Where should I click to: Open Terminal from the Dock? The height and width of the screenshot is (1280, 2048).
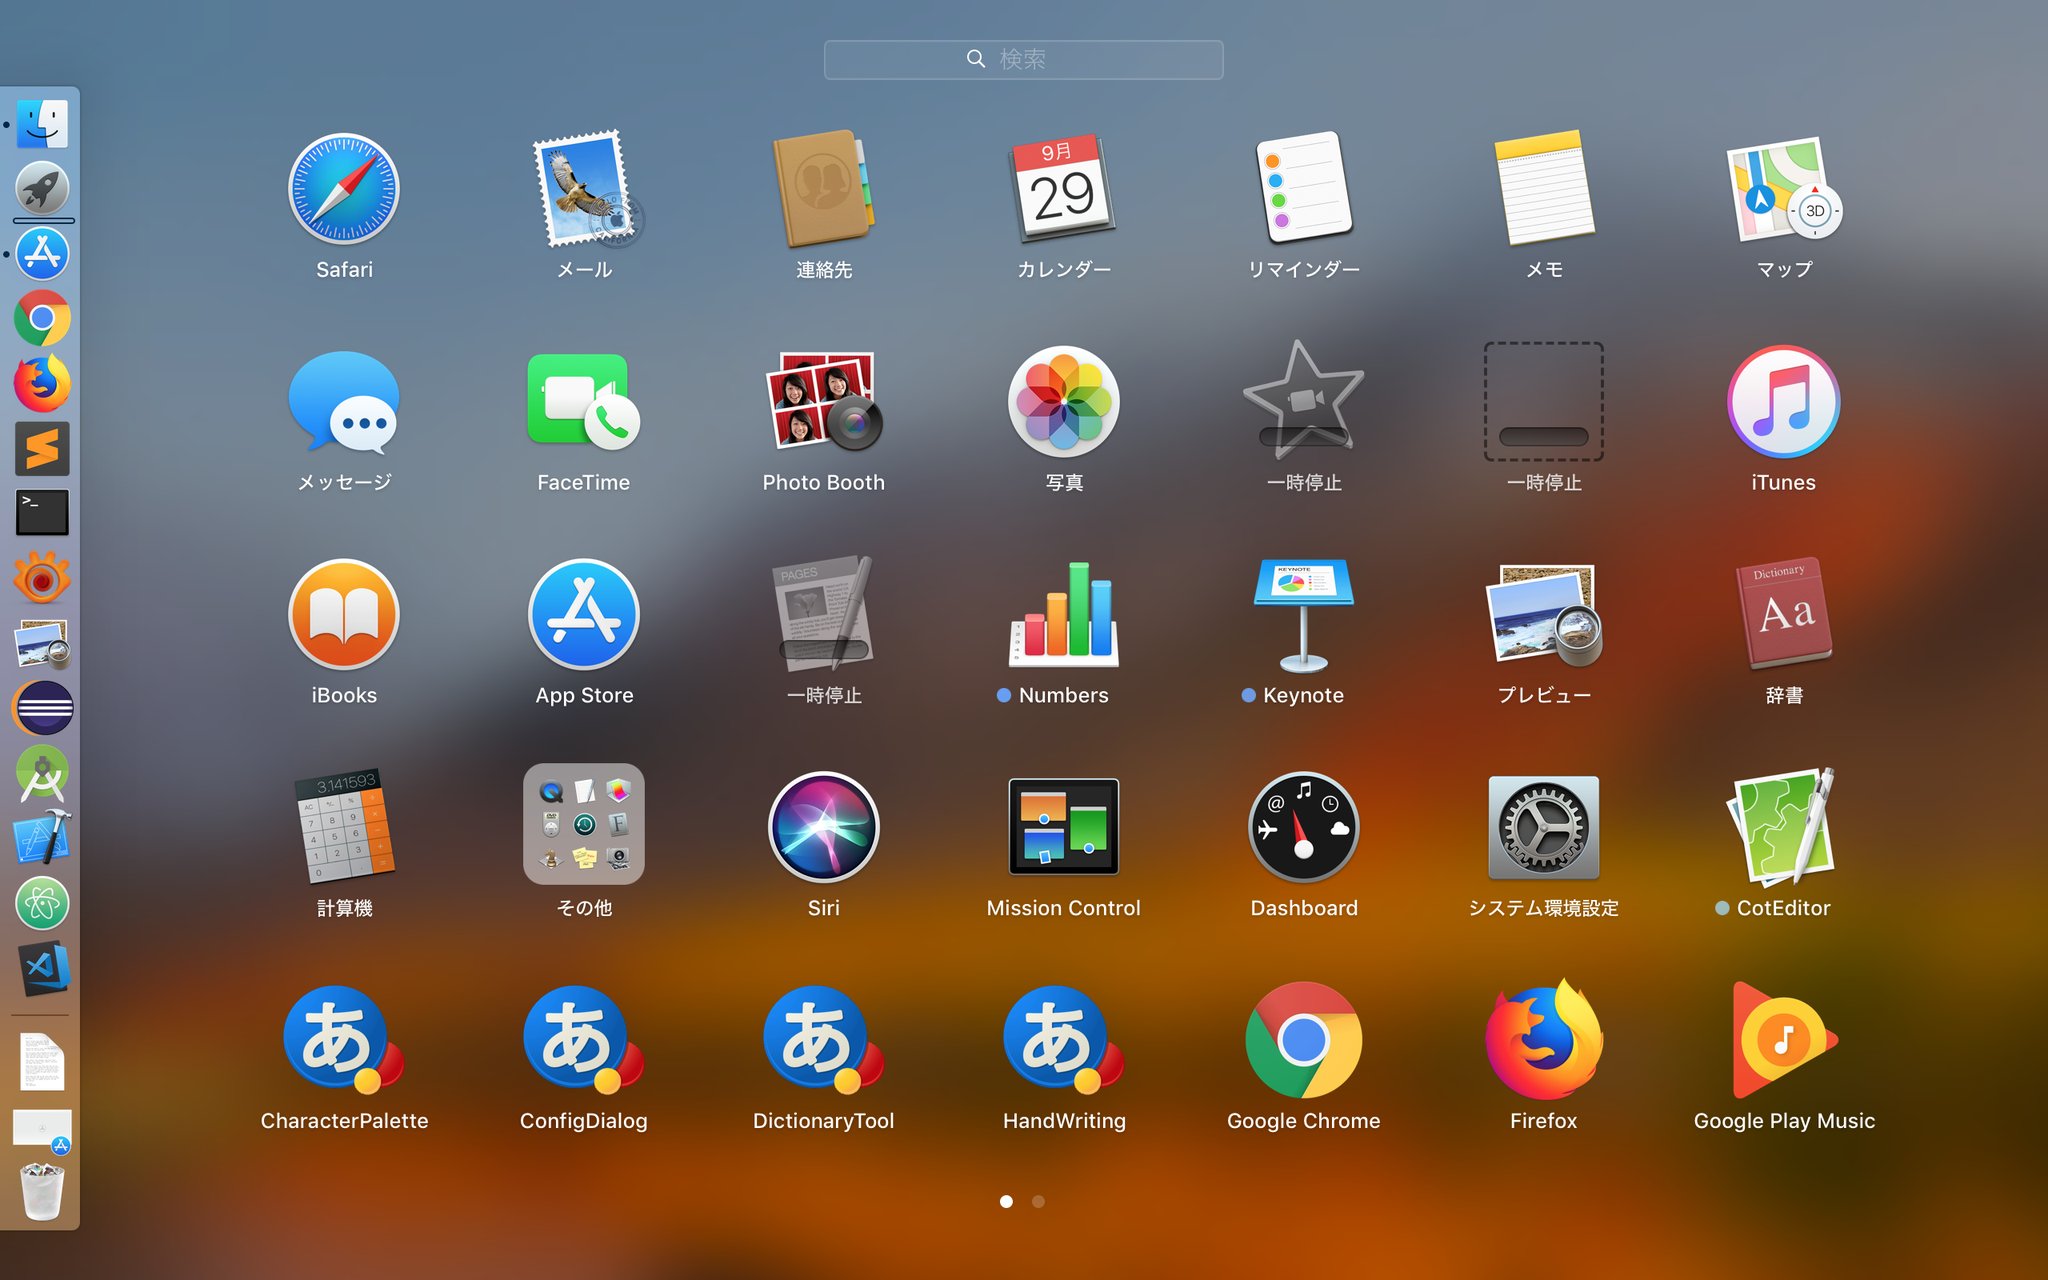coord(42,513)
